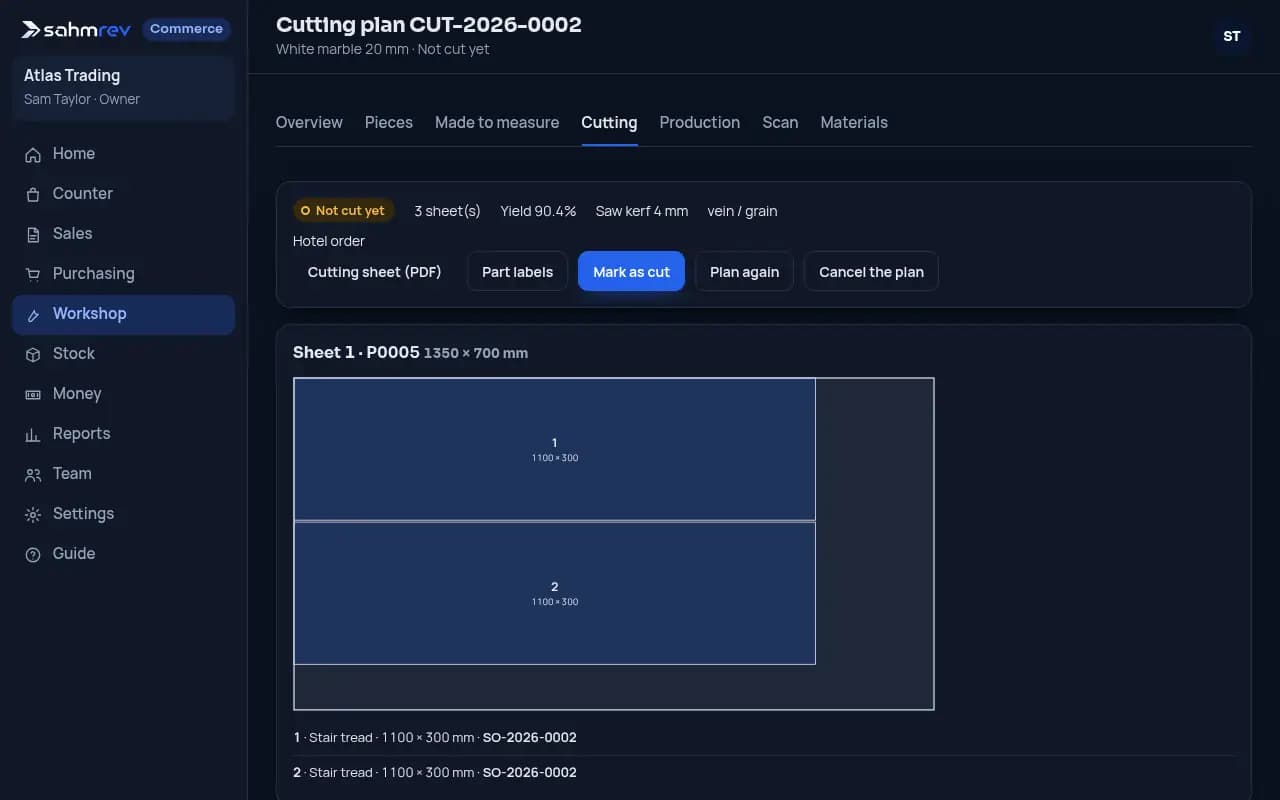Click the Purchasing cart icon
The height and width of the screenshot is (800, 1280).
pyautogui.click(x=33, y=274)
